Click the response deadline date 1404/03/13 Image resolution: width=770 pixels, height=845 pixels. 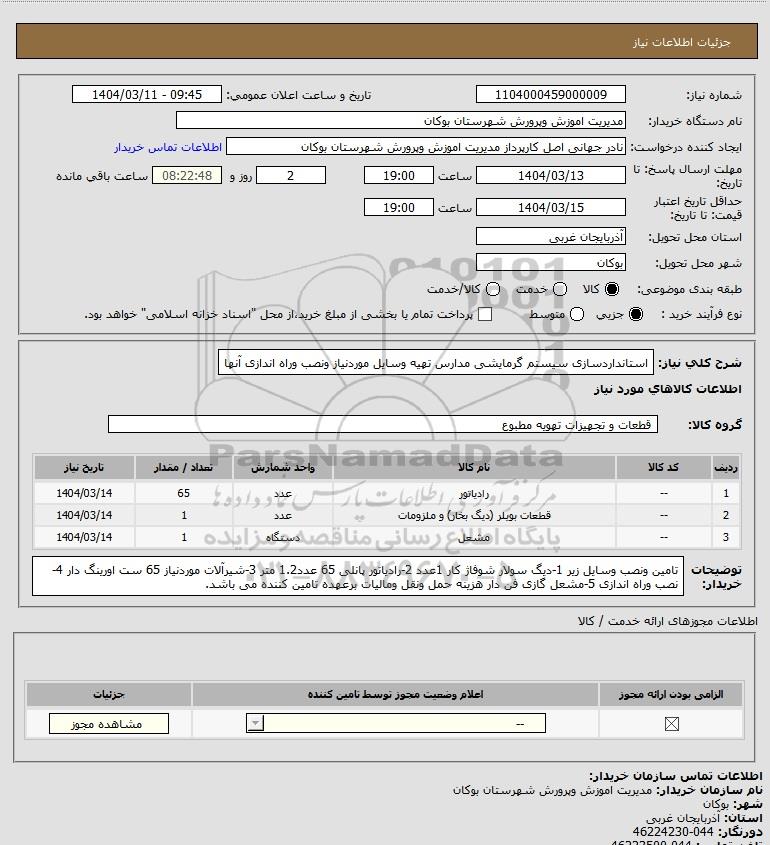coord(551,175)
